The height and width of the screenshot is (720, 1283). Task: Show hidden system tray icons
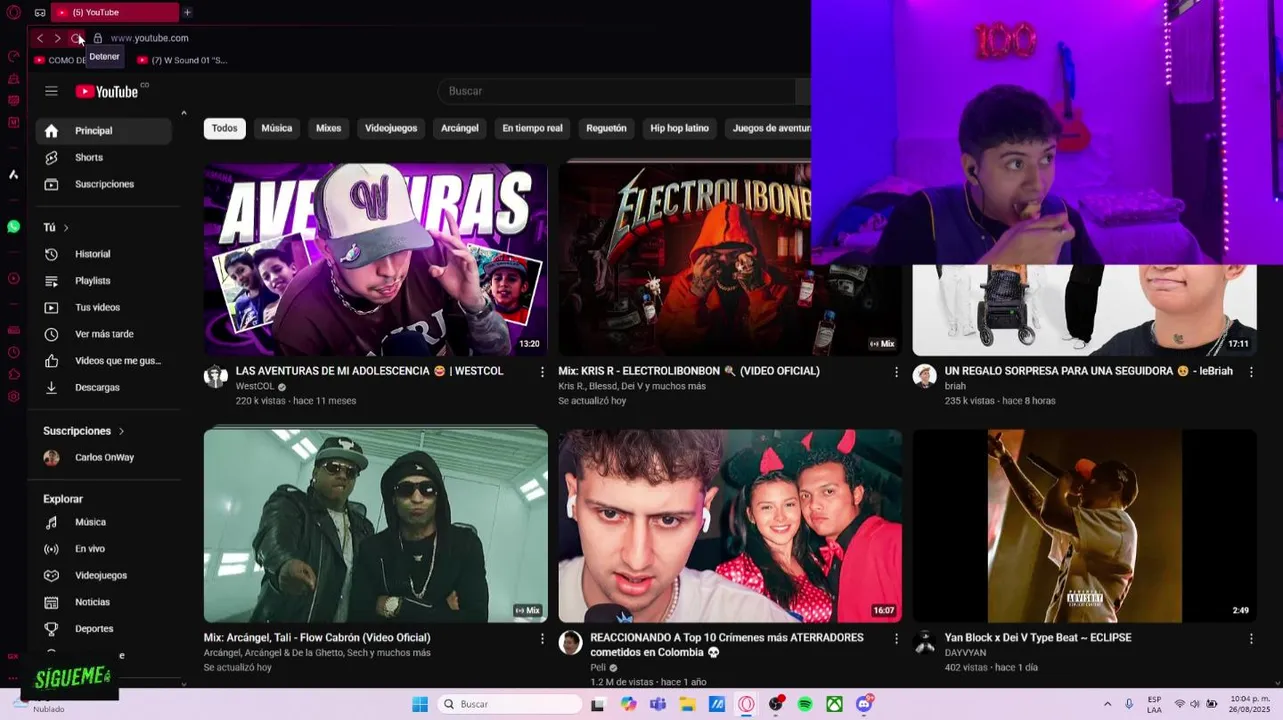point(1107,704)
